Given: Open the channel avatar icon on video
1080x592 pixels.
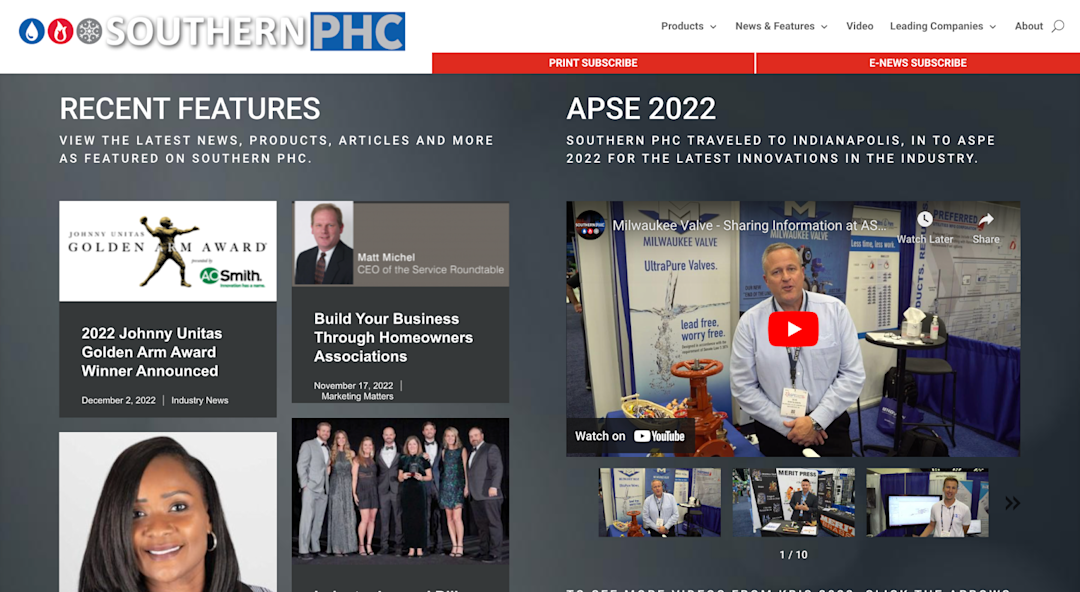Looking at the screenshot, I should click(x=590, y=225).
